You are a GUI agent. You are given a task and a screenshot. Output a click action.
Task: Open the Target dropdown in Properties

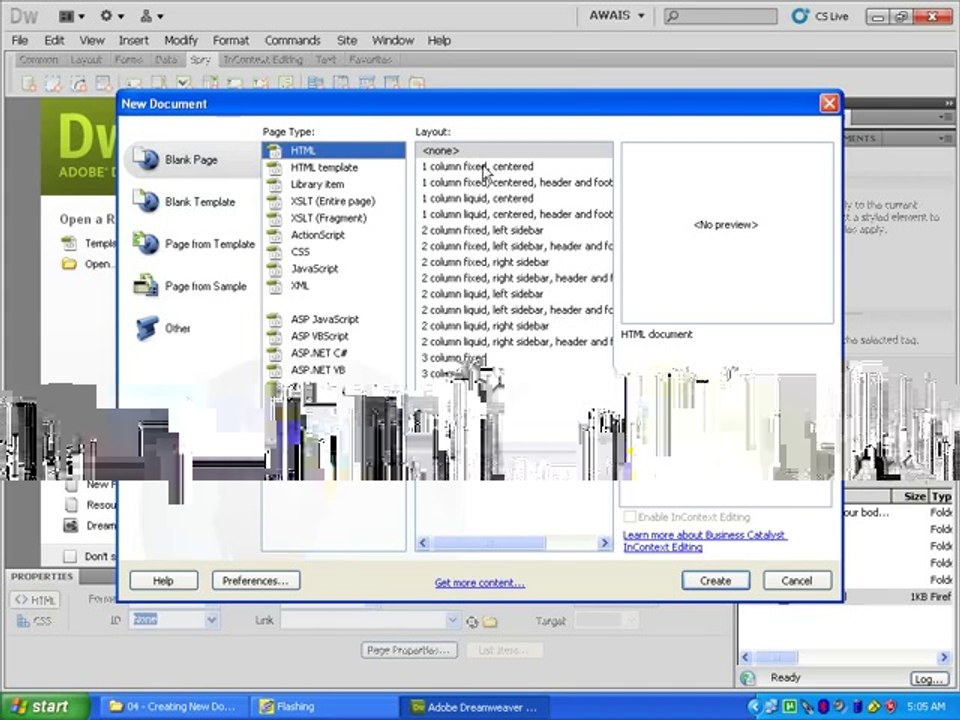click(x=631, y=621)
